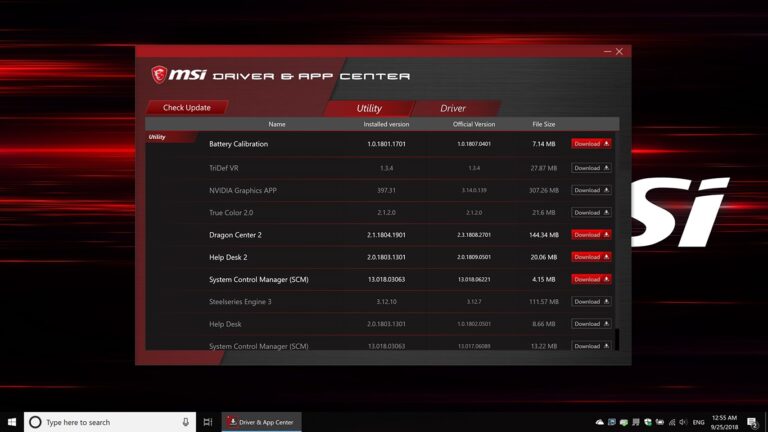Viewport: 768px width, 432px height.
Task: Click the File Size column header
Action: [544, 124]
